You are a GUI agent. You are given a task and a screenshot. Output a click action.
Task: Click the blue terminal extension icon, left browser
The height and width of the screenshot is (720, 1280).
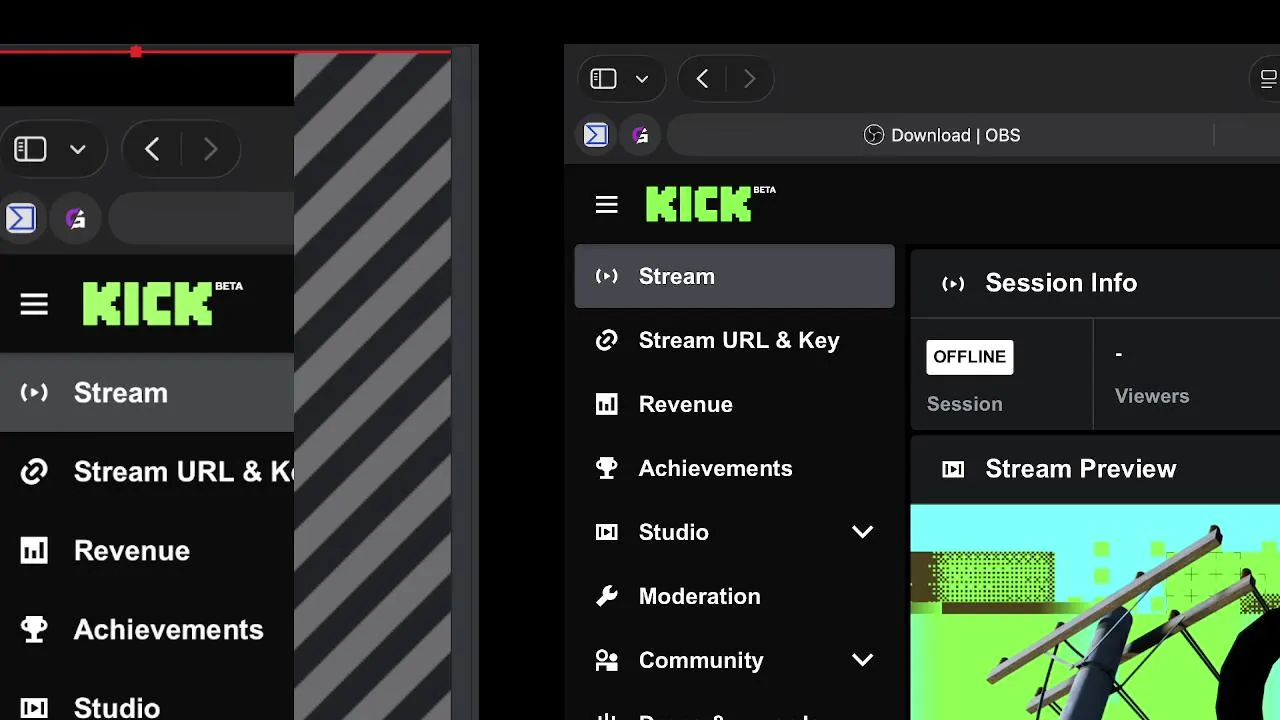(x=20, y=218)
